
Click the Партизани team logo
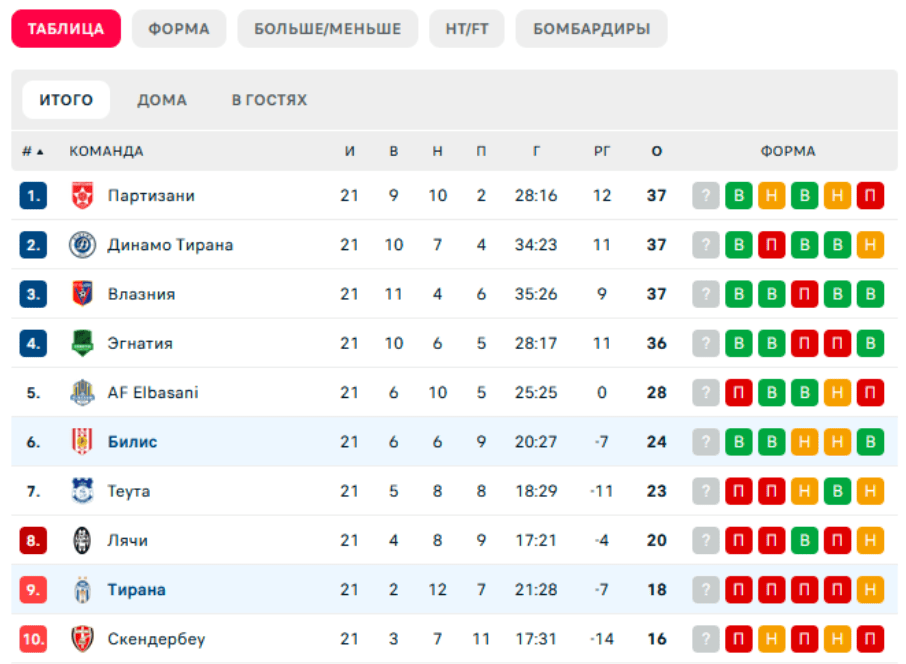click(82, 196)
